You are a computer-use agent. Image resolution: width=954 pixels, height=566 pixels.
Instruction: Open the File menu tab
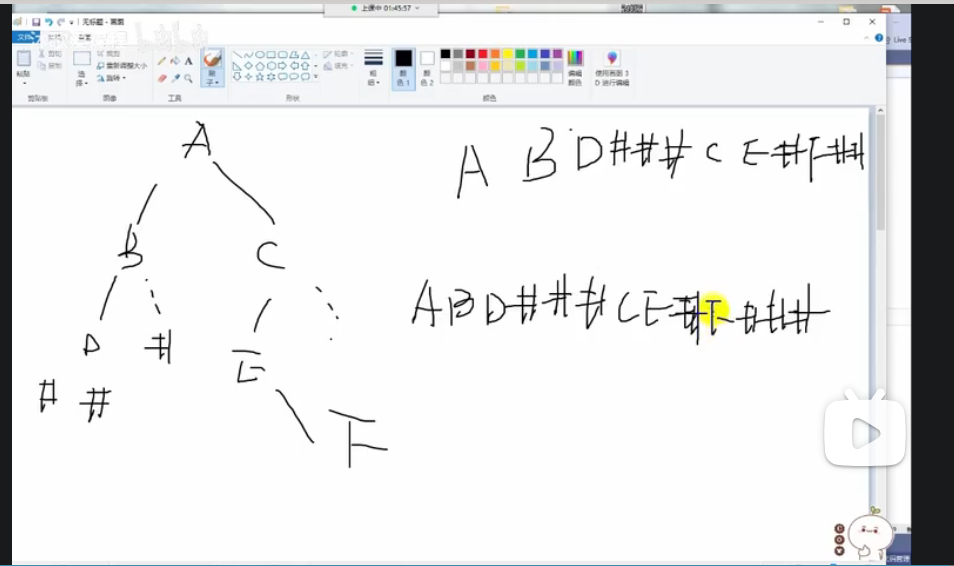click(x=25, y=37)
